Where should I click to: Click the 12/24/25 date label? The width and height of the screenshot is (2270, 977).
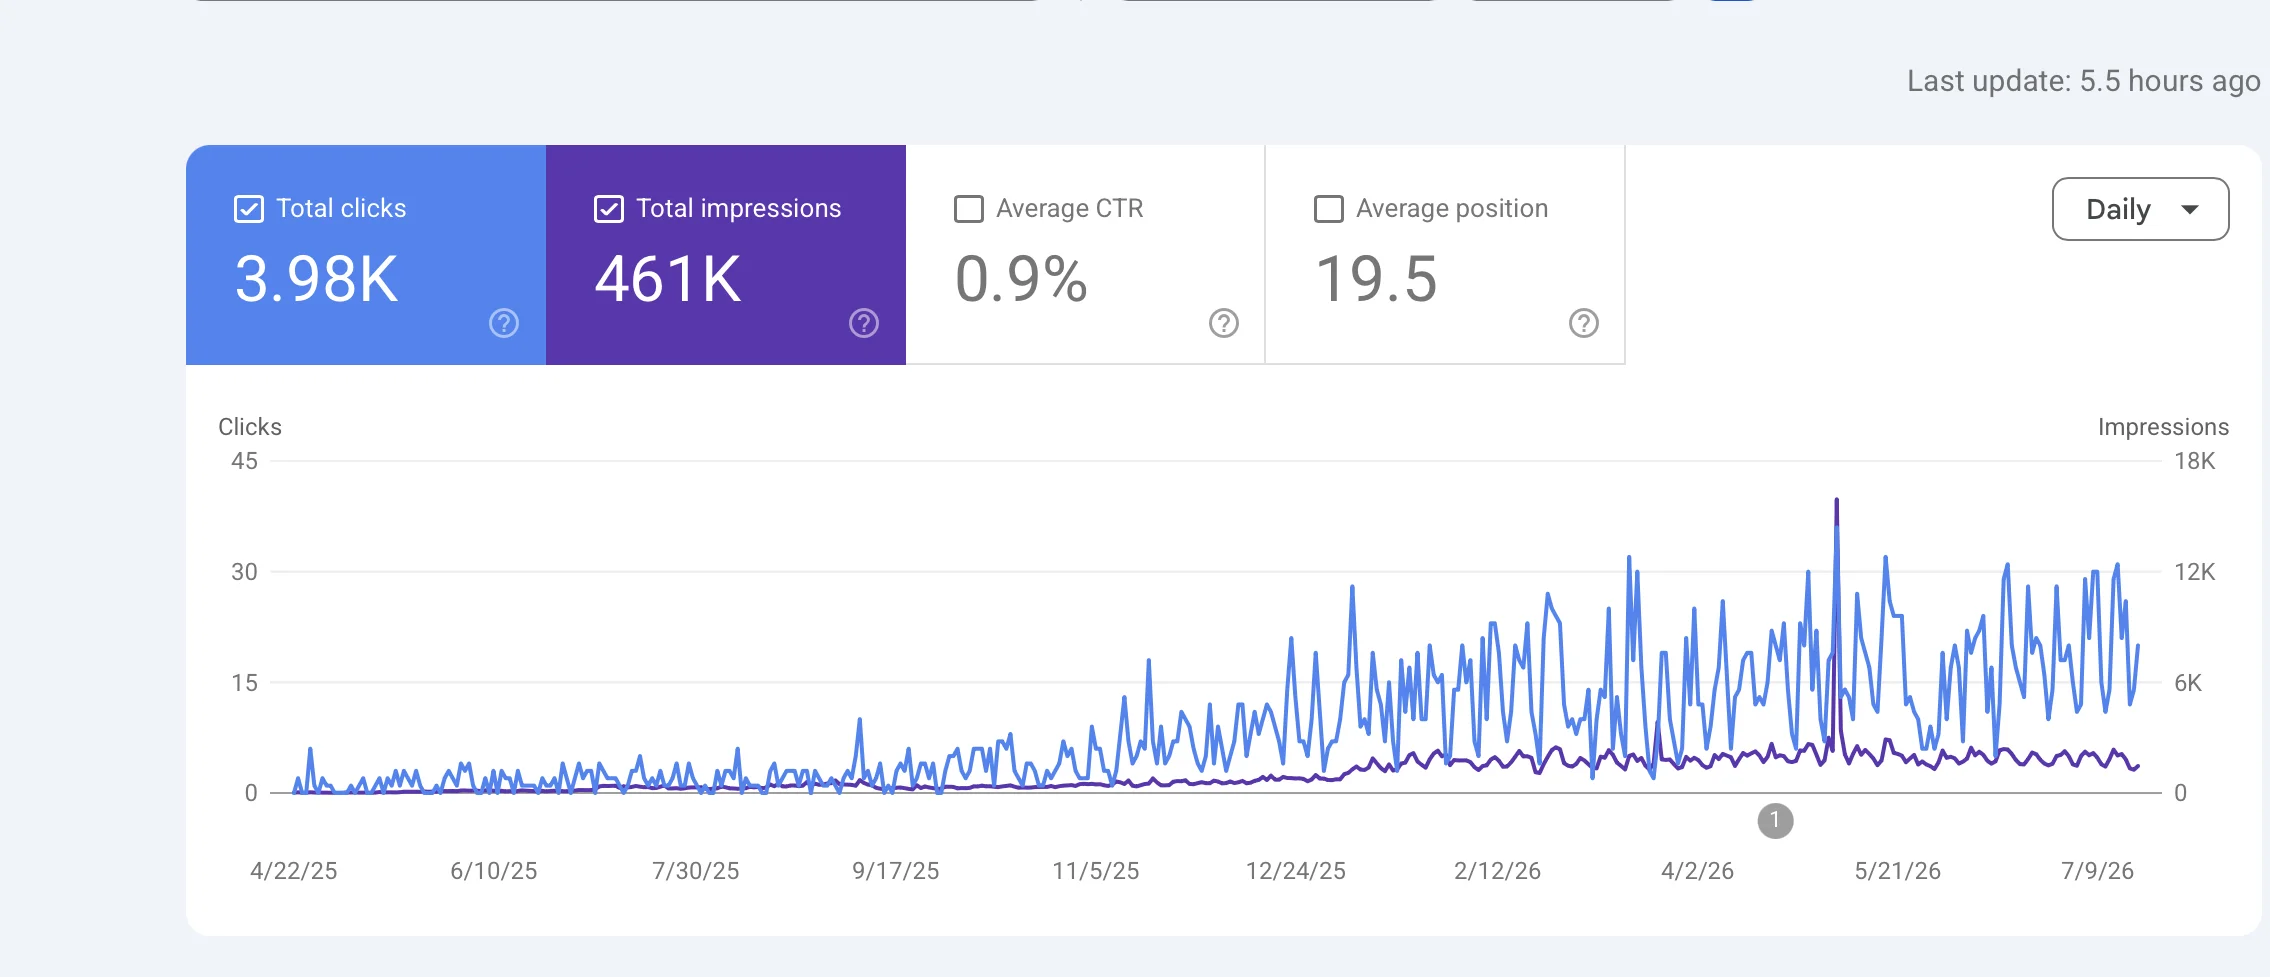(1296, 871)
